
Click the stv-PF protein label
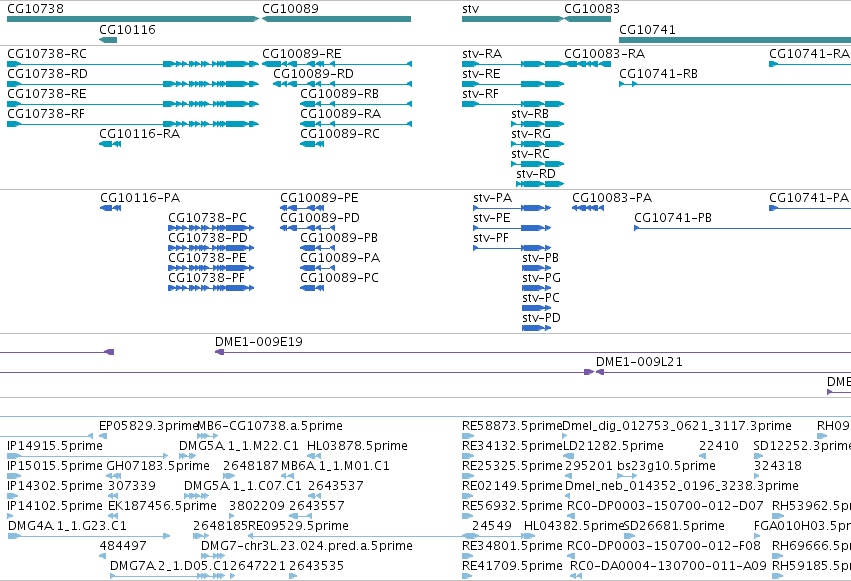click(491, 238)
